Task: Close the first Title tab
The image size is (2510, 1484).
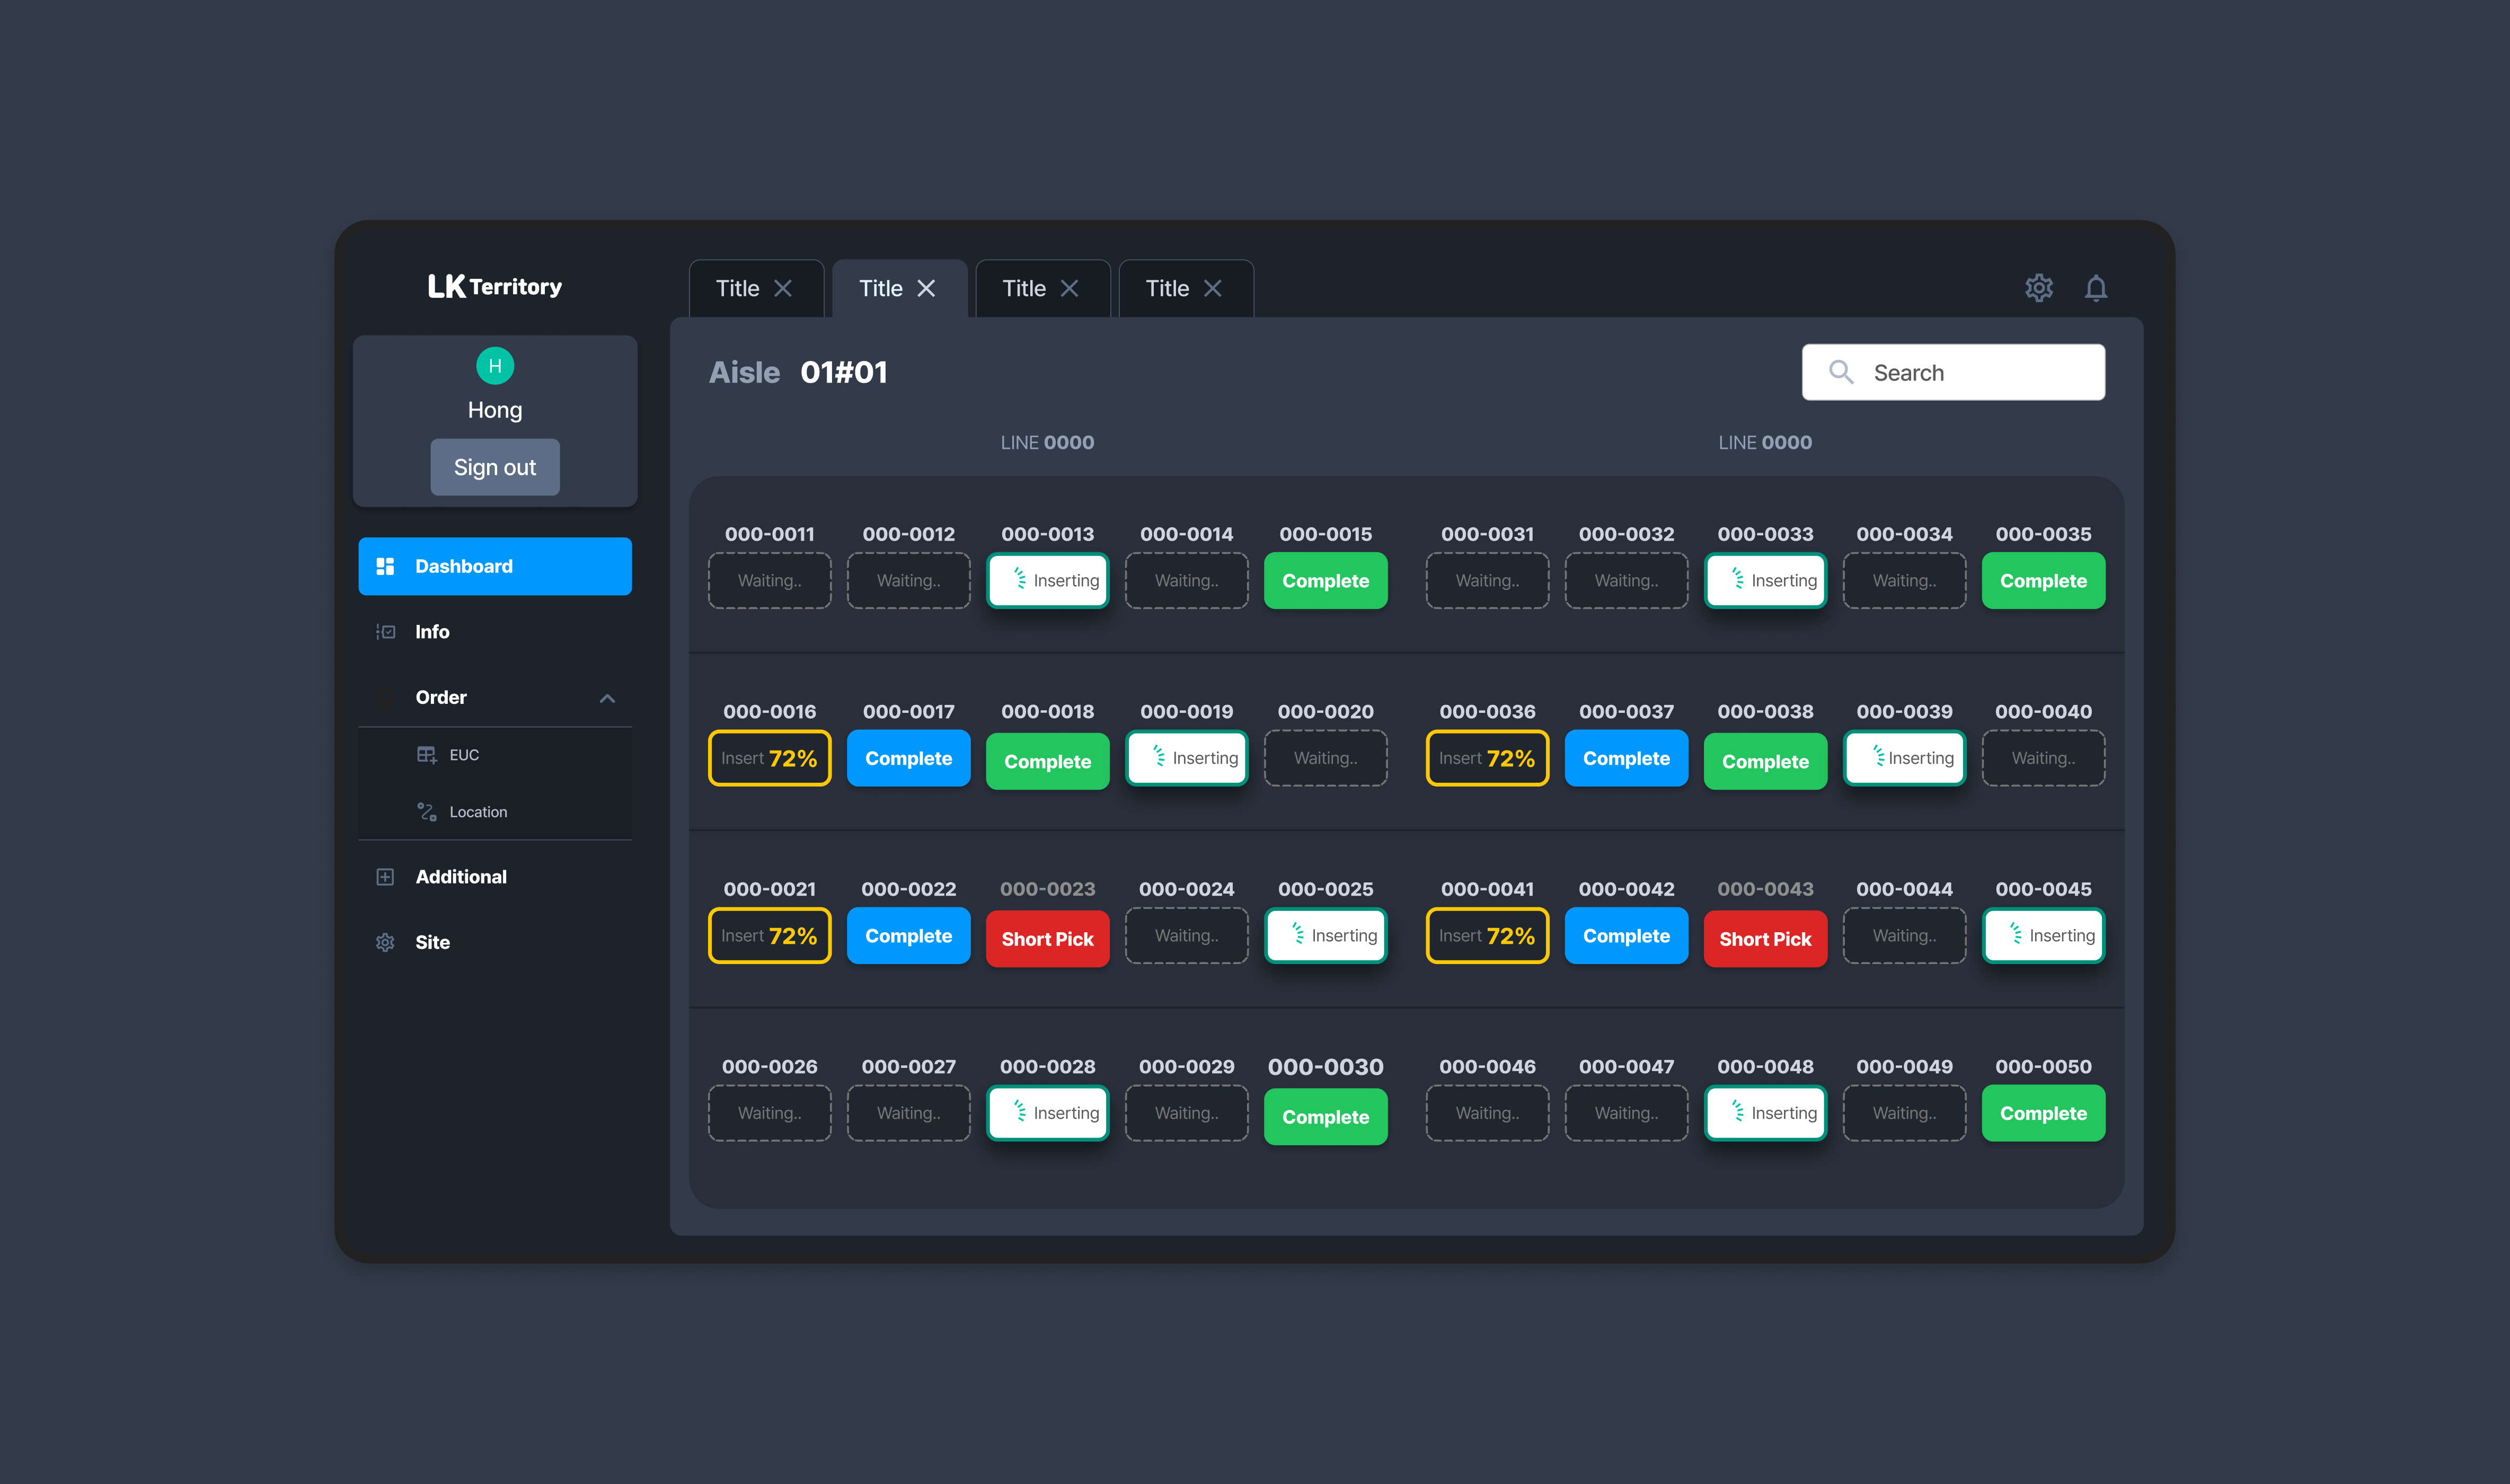Action: pos(783,288)
